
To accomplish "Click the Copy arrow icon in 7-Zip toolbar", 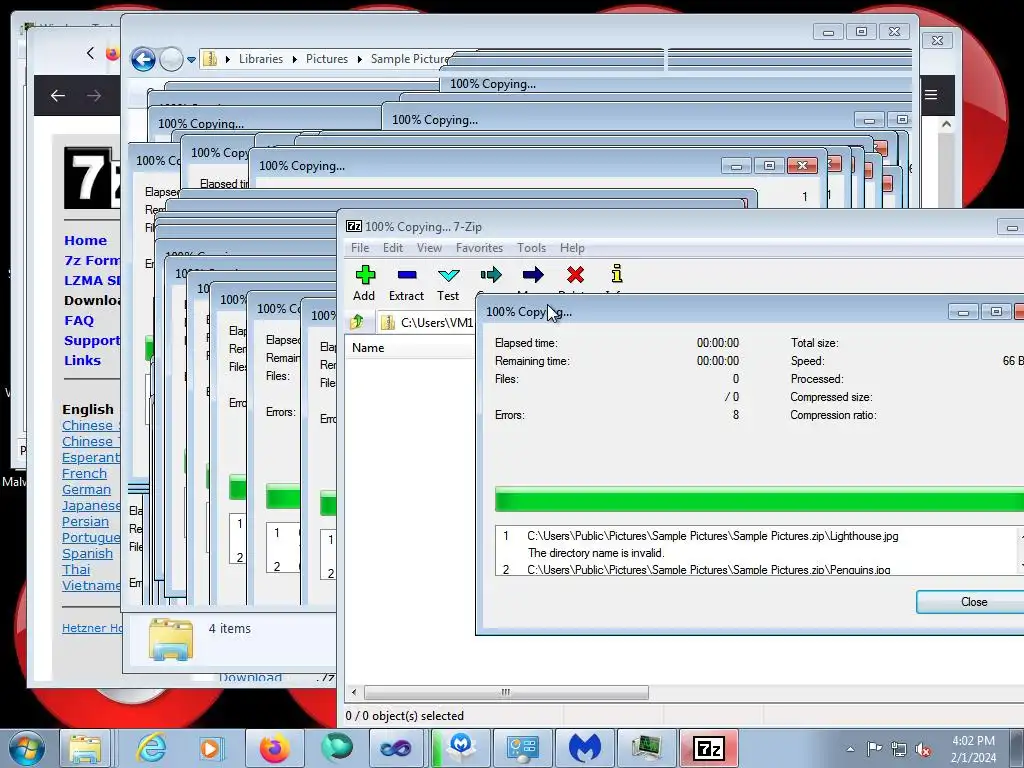I will 490,275.
